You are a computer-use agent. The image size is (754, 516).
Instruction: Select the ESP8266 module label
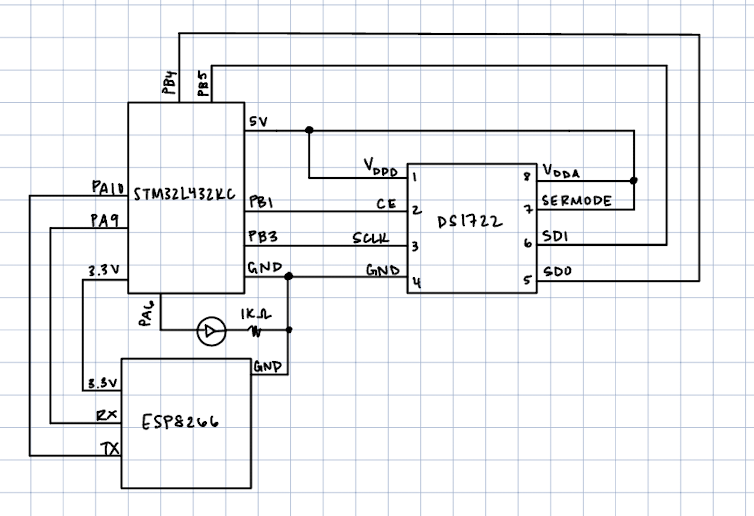pyautogui.click(x=180, y=422)
